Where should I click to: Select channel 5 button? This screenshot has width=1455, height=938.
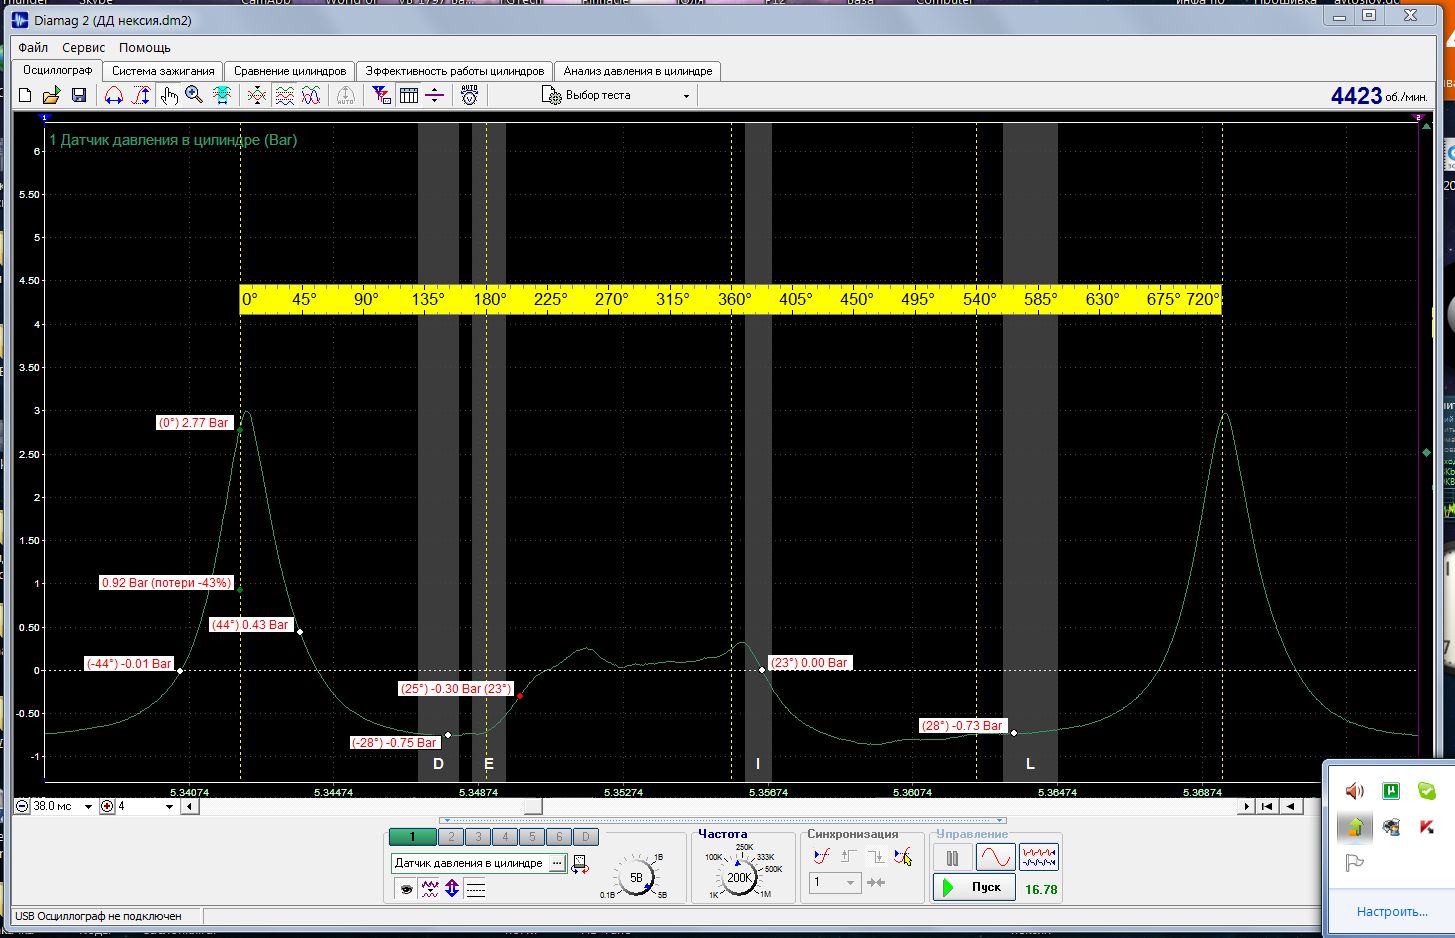point(532,837)
